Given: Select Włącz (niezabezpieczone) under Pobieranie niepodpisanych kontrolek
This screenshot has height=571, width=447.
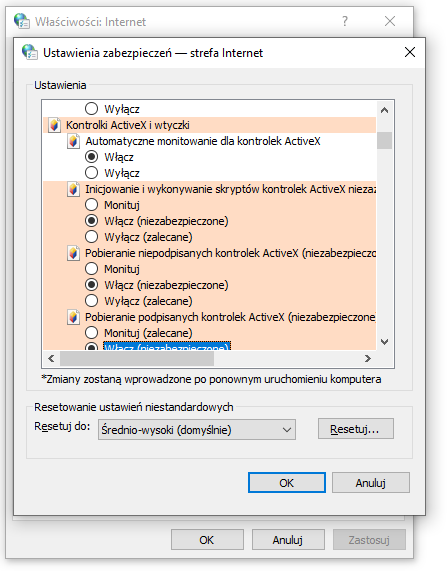Looking at the screenshot, I should point(91,285).
